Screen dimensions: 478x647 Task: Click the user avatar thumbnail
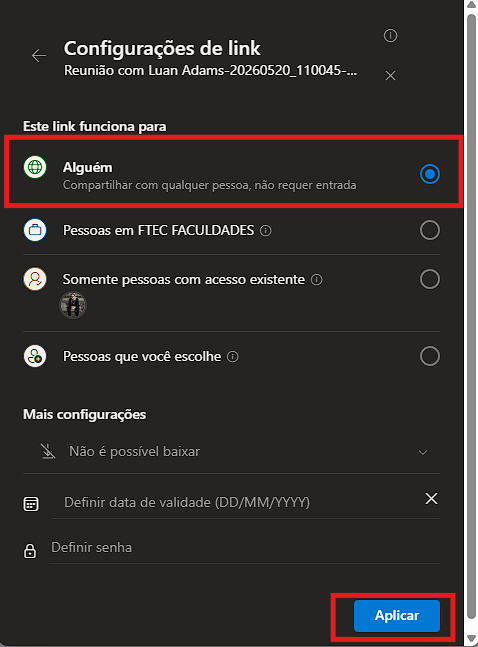[x=73, y=305]
